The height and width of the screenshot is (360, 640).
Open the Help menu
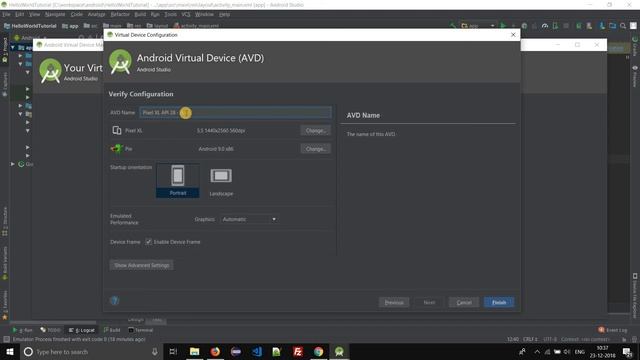tap(224, 14)
